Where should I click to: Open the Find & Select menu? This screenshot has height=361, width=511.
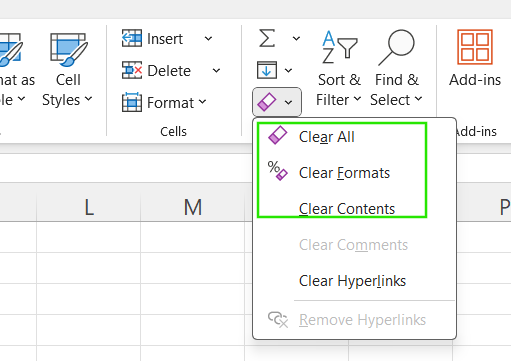pos(396,69)
